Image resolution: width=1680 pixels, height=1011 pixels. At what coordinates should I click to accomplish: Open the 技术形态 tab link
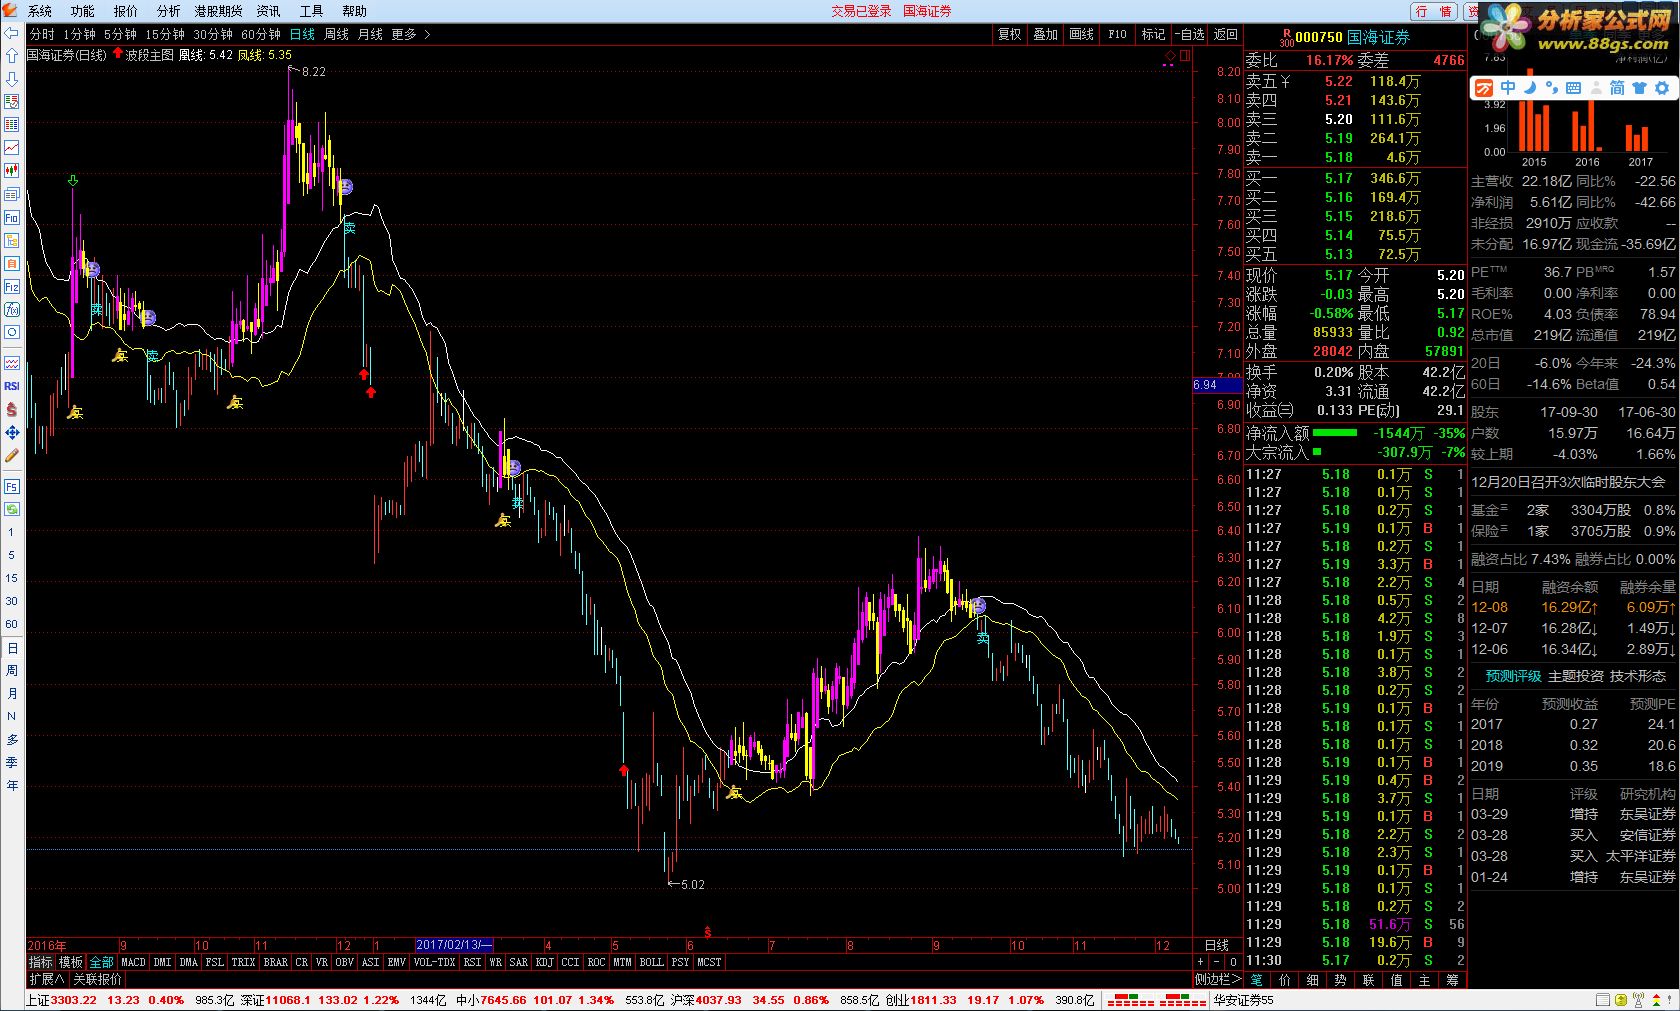pos(1638,676)
